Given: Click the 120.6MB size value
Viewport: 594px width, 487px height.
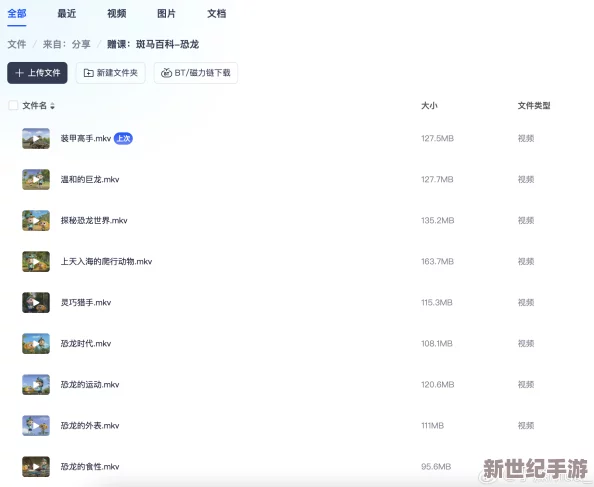Looking at the screenshot, I should click(438, 385).
